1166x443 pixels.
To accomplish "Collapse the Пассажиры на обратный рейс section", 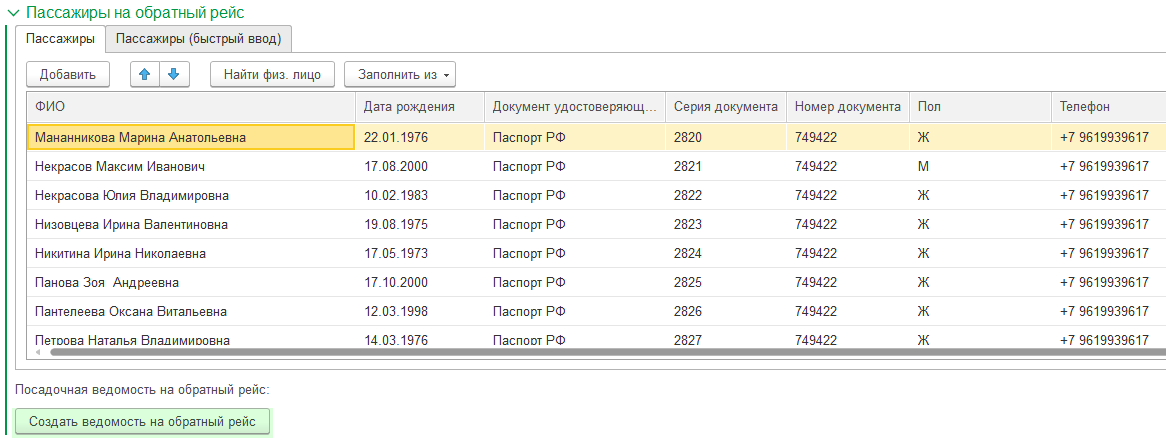I will (12, 14).
